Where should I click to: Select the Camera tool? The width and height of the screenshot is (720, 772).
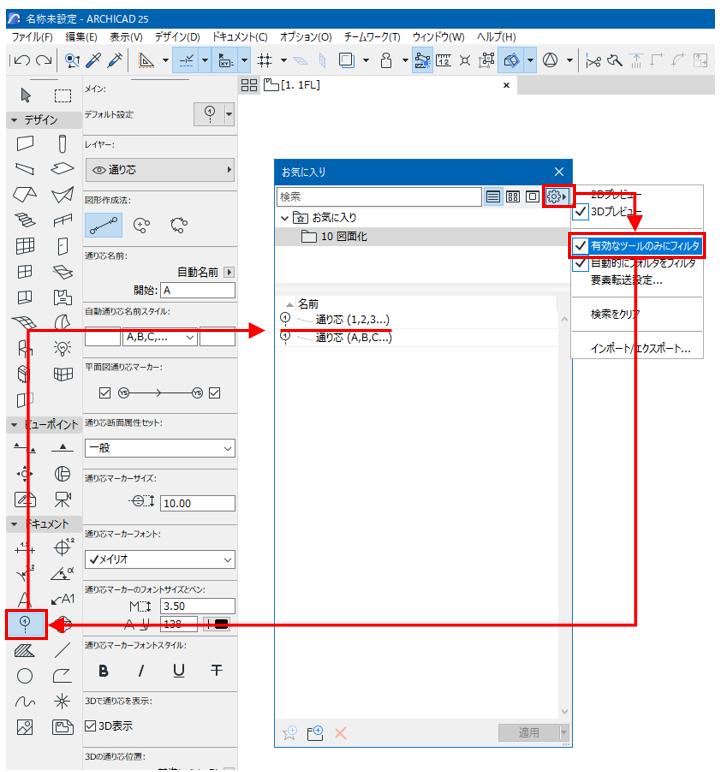pos(62,499)
